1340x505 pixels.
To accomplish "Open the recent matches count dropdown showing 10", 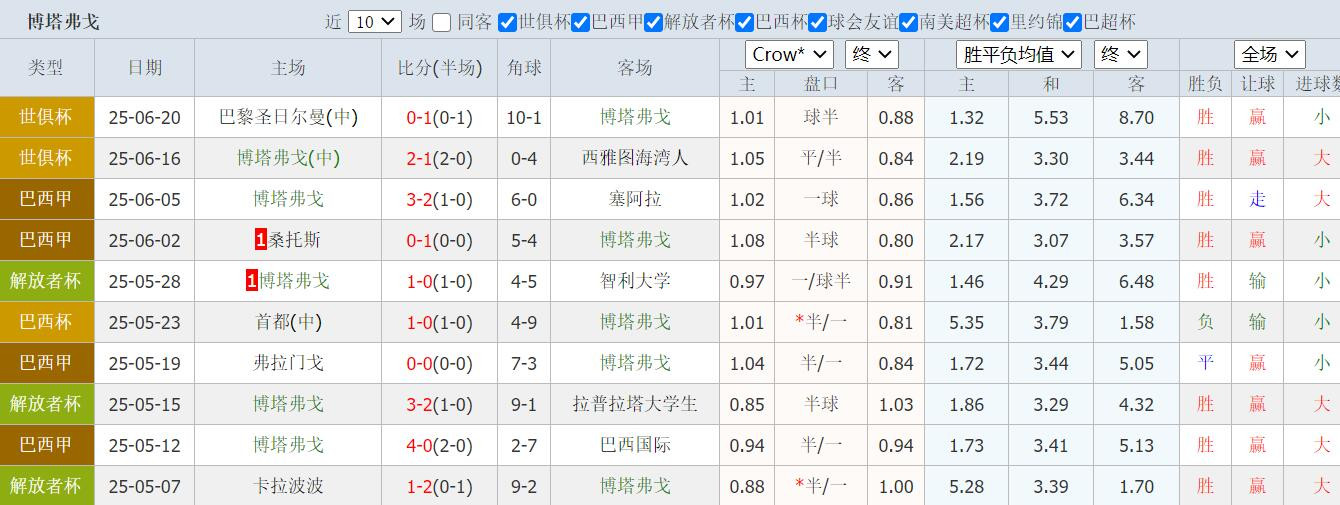I will tap(375, 22).
